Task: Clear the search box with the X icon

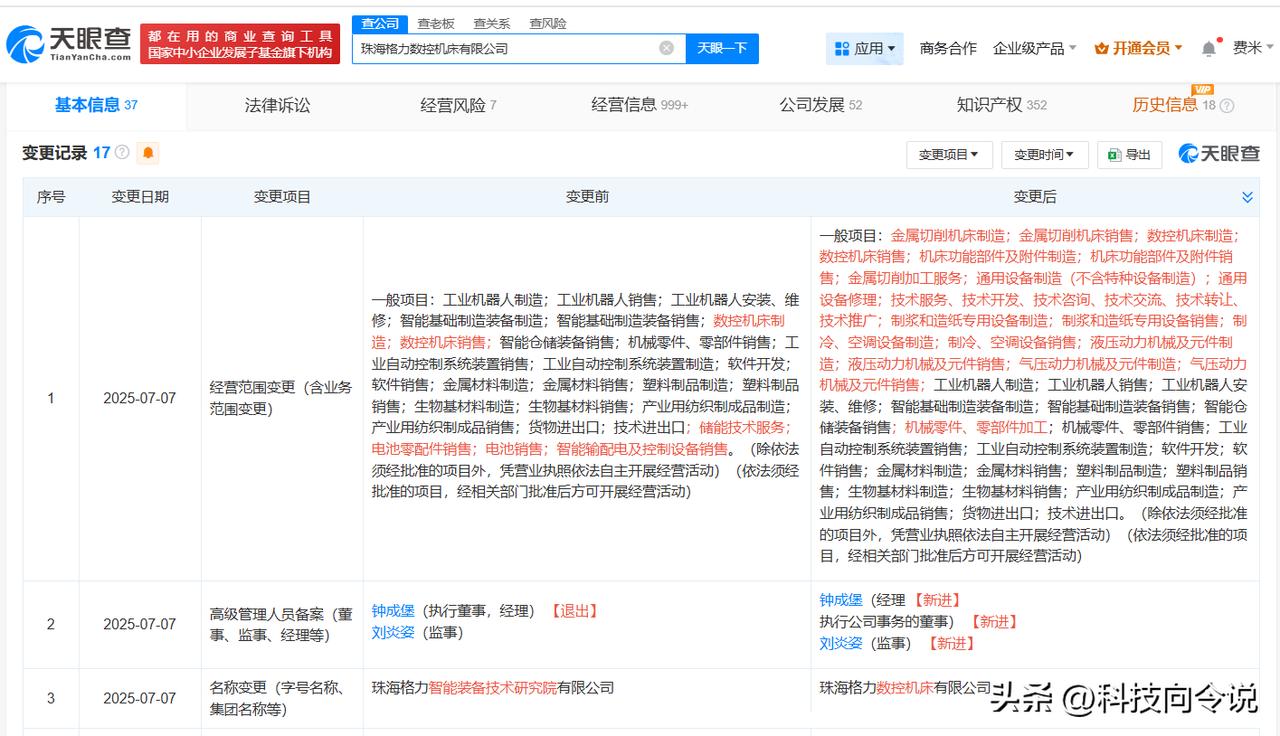Action: pos(666,48)
